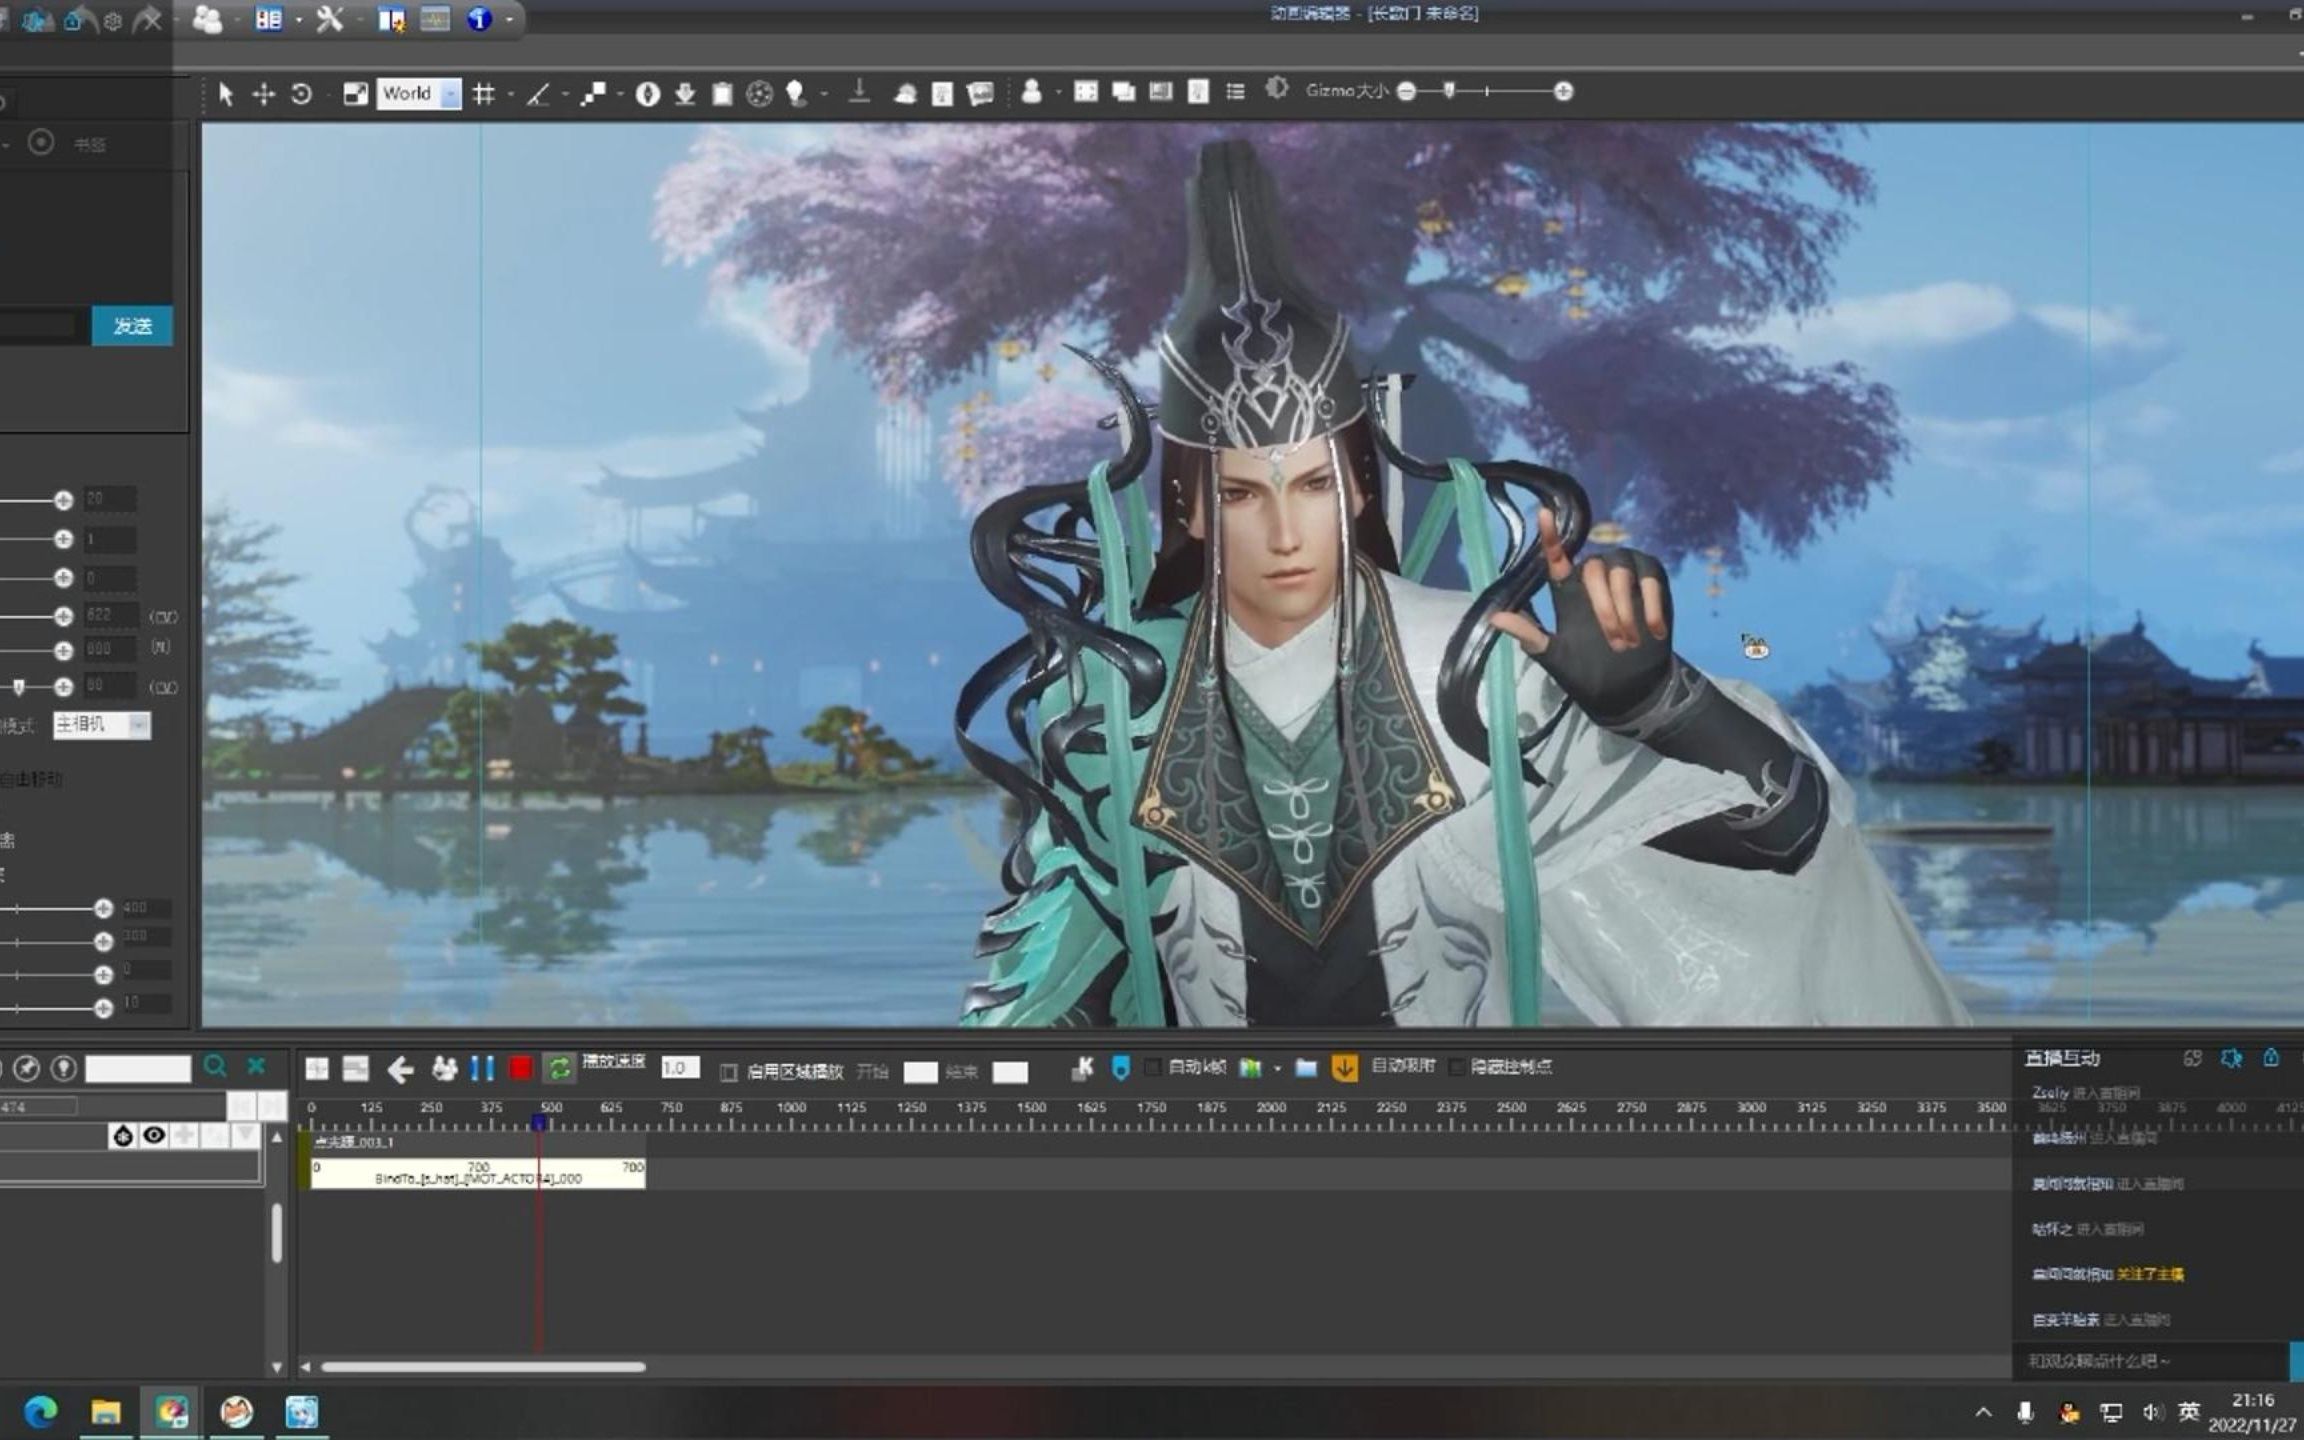The height and width of the screenshot is (1440, 2304).
Task: Open the layout panel icon in the top bar
Action: click(x=268, y=18)
